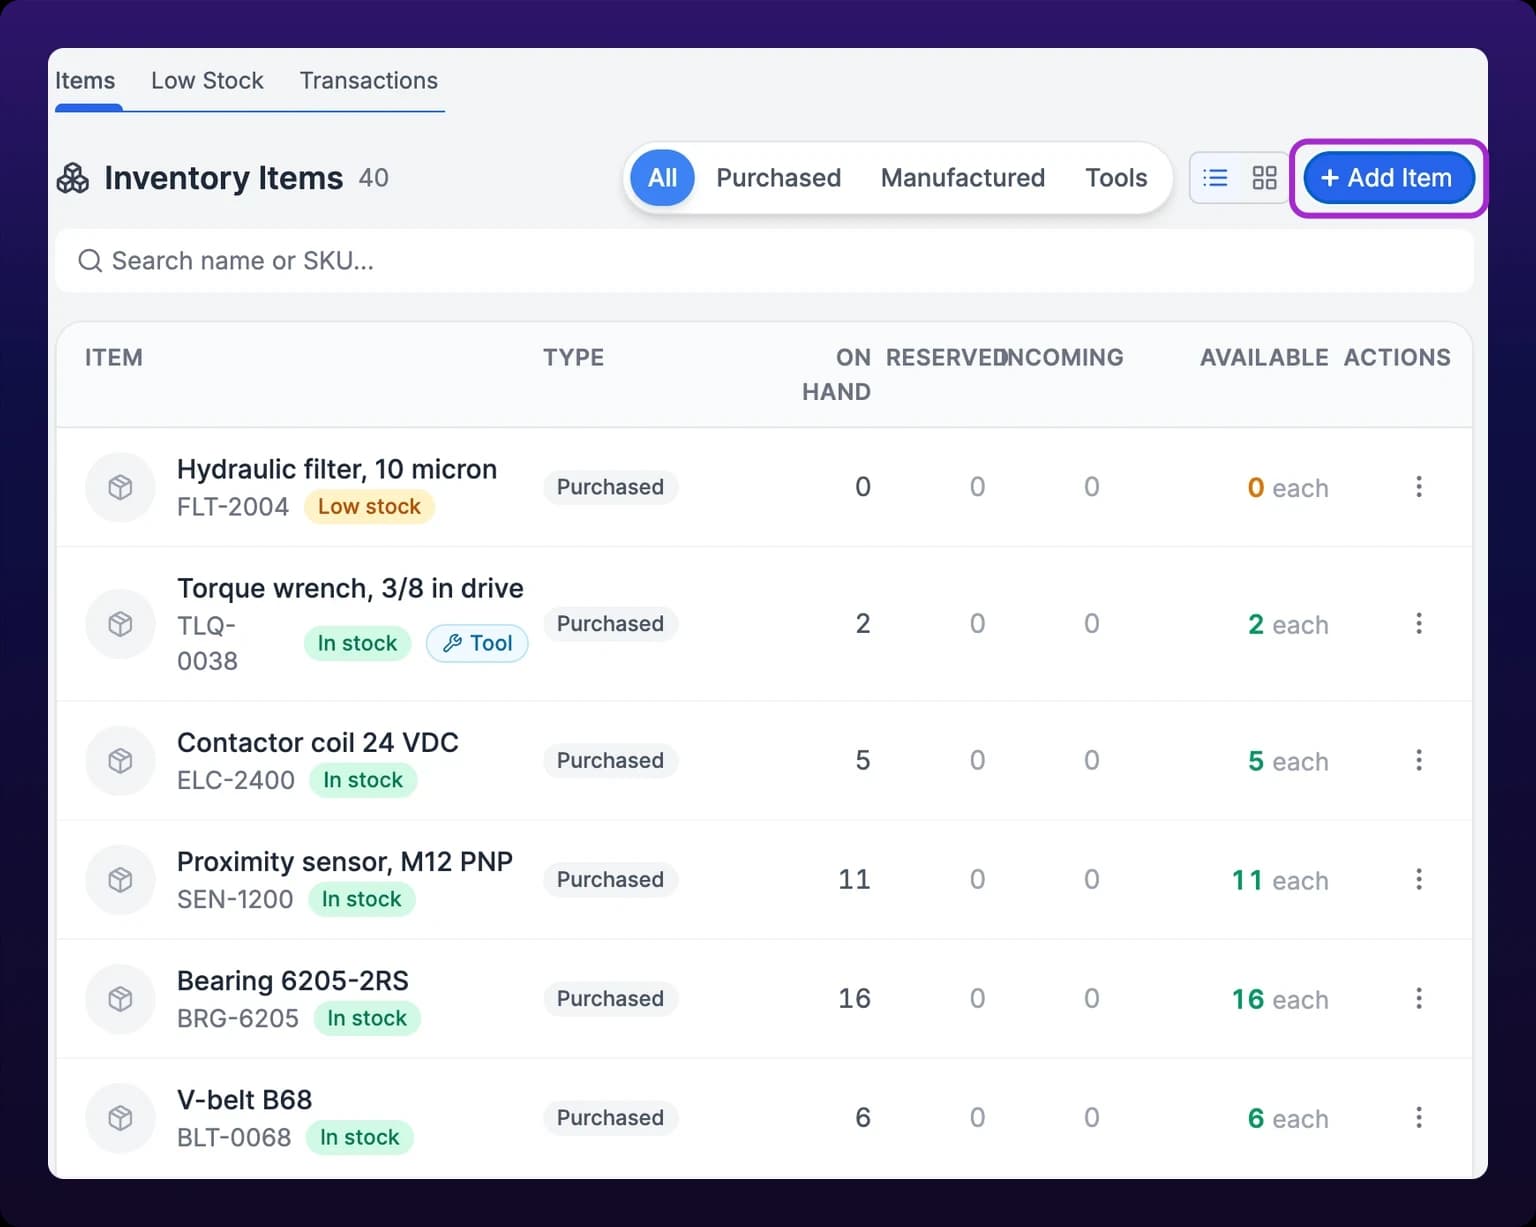The image size is (1536, 1227).
Task: Click the Tool badge on Torque wrench
Action: click(x=477, y=643)
